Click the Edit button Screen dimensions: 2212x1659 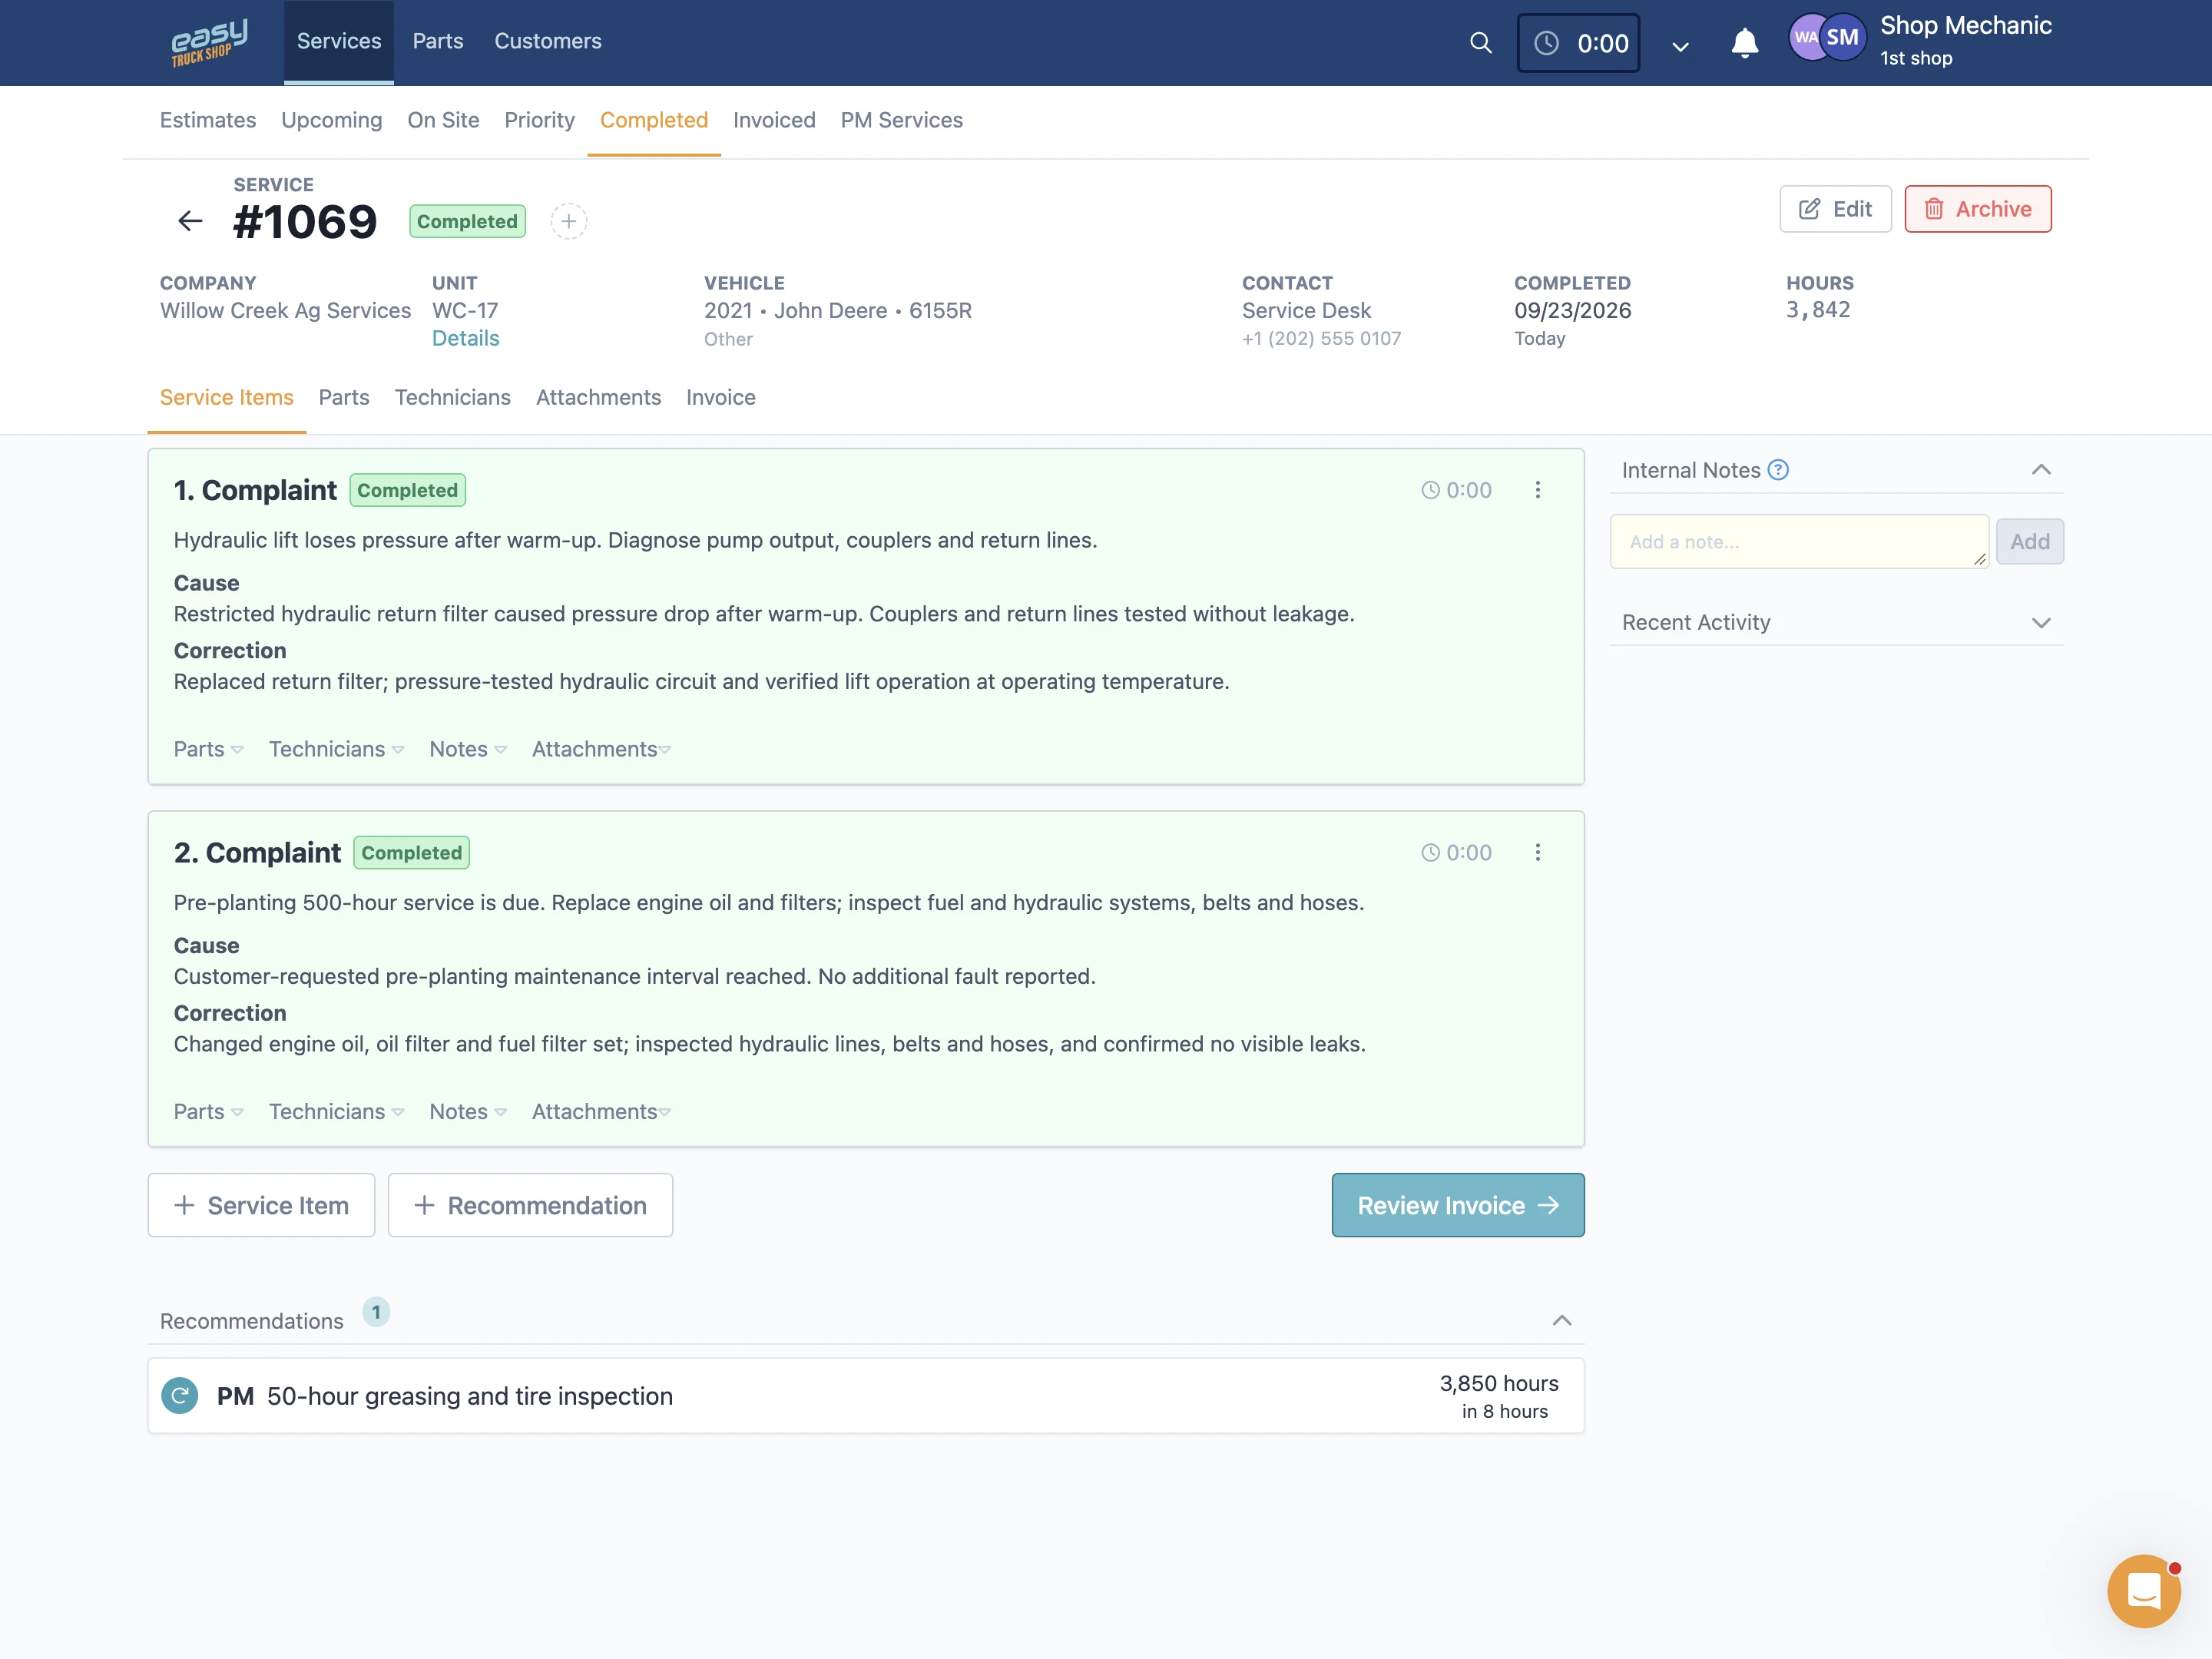coord(1835,209)
